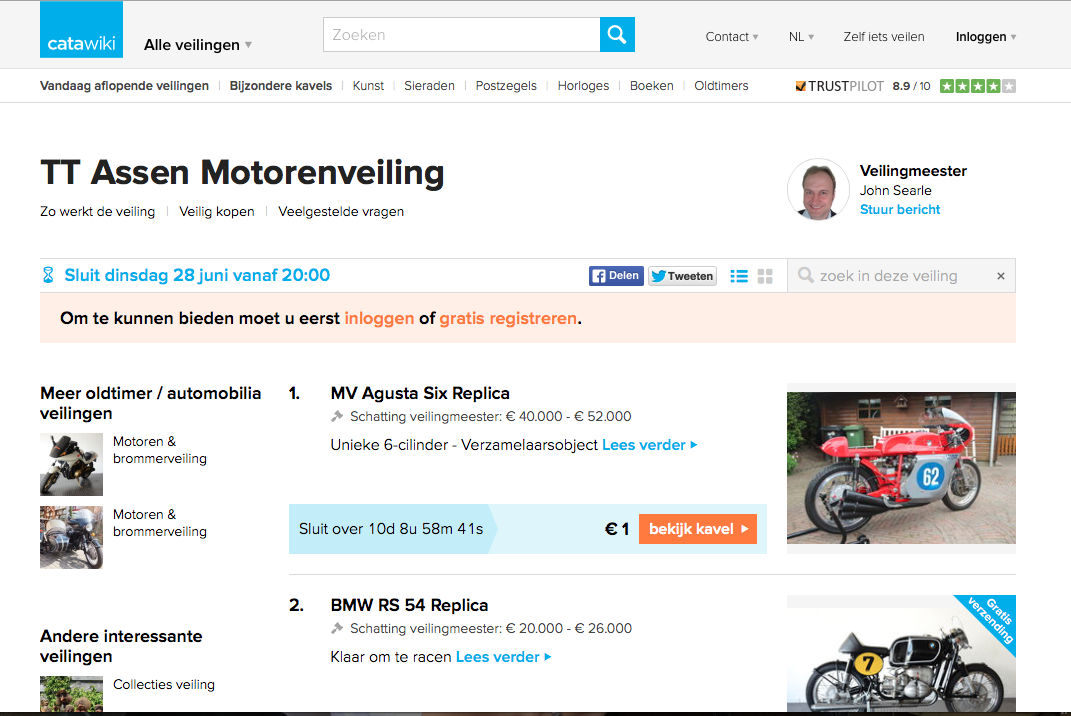Click the bekijk kavel button
This screenshot has height=716, width=1071.
pyautogui.click(x=697, y=528)
